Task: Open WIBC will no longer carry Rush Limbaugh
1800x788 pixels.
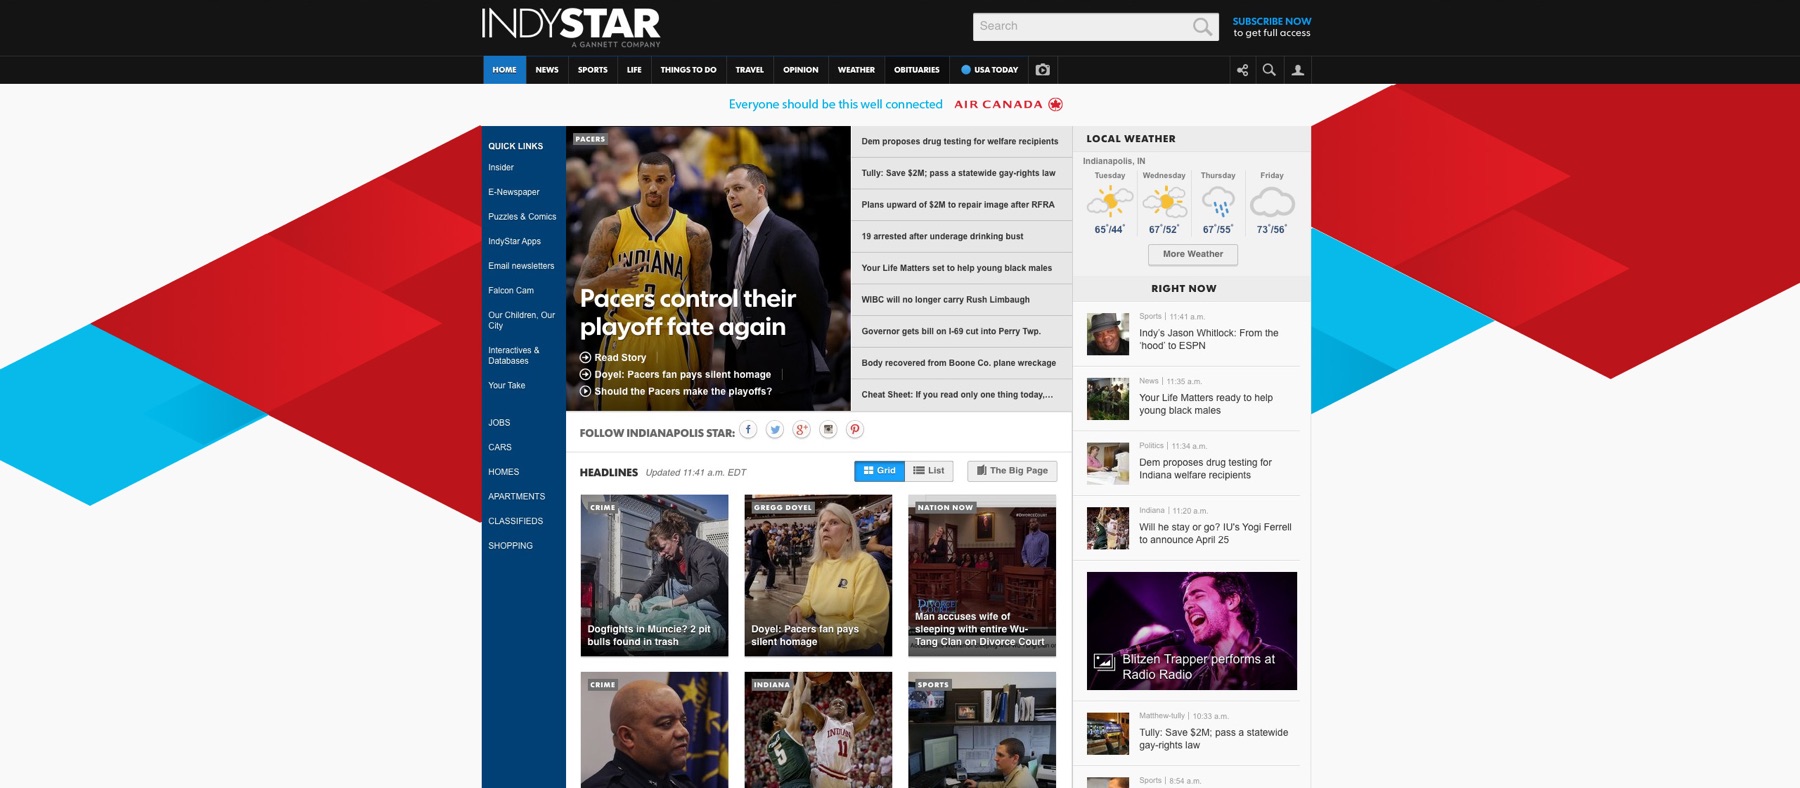Action: 946,300
